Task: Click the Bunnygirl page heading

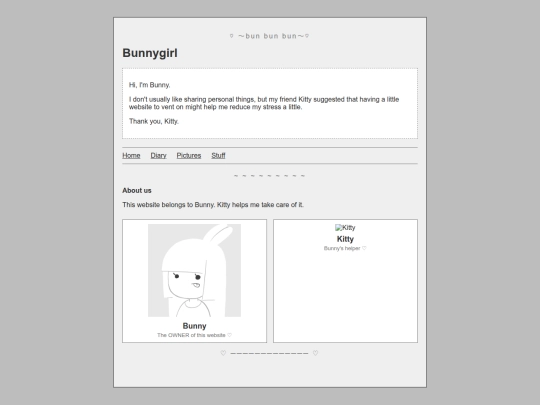Action: (150, 53)
